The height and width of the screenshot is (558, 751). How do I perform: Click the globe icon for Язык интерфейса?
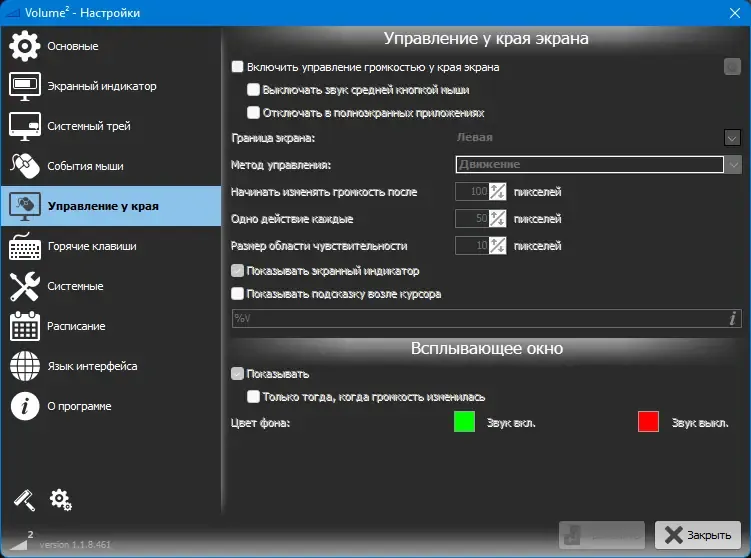click(24, 366)
